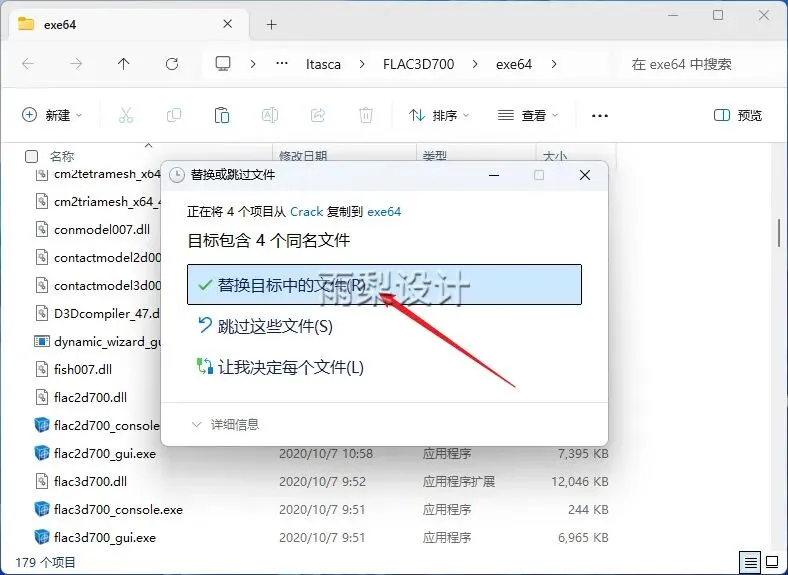Click the Forward navigation arrow
Image resolution: width=788 pixels, height=575 pixels.
point(76,64)
